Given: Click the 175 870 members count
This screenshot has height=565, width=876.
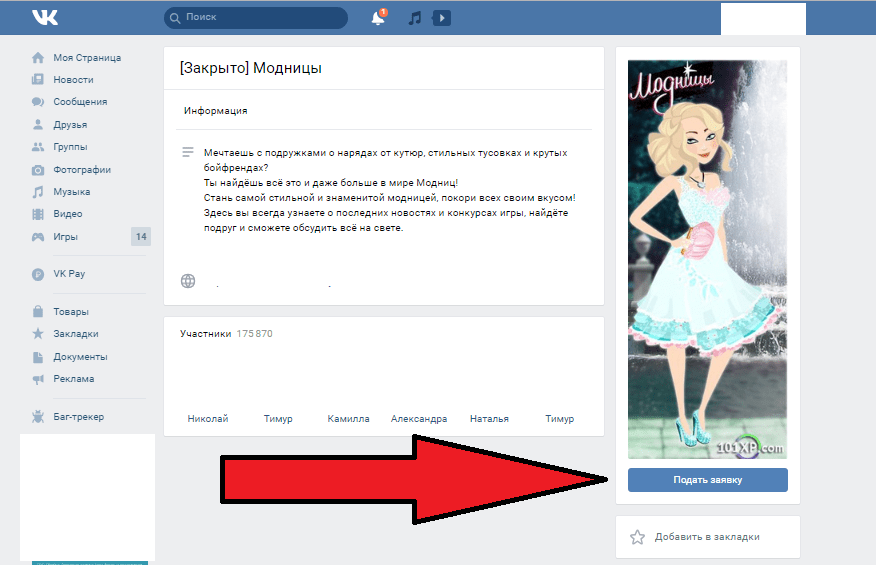Looking at the screenshot, I should pyautogui.click(x=254, y=334).
